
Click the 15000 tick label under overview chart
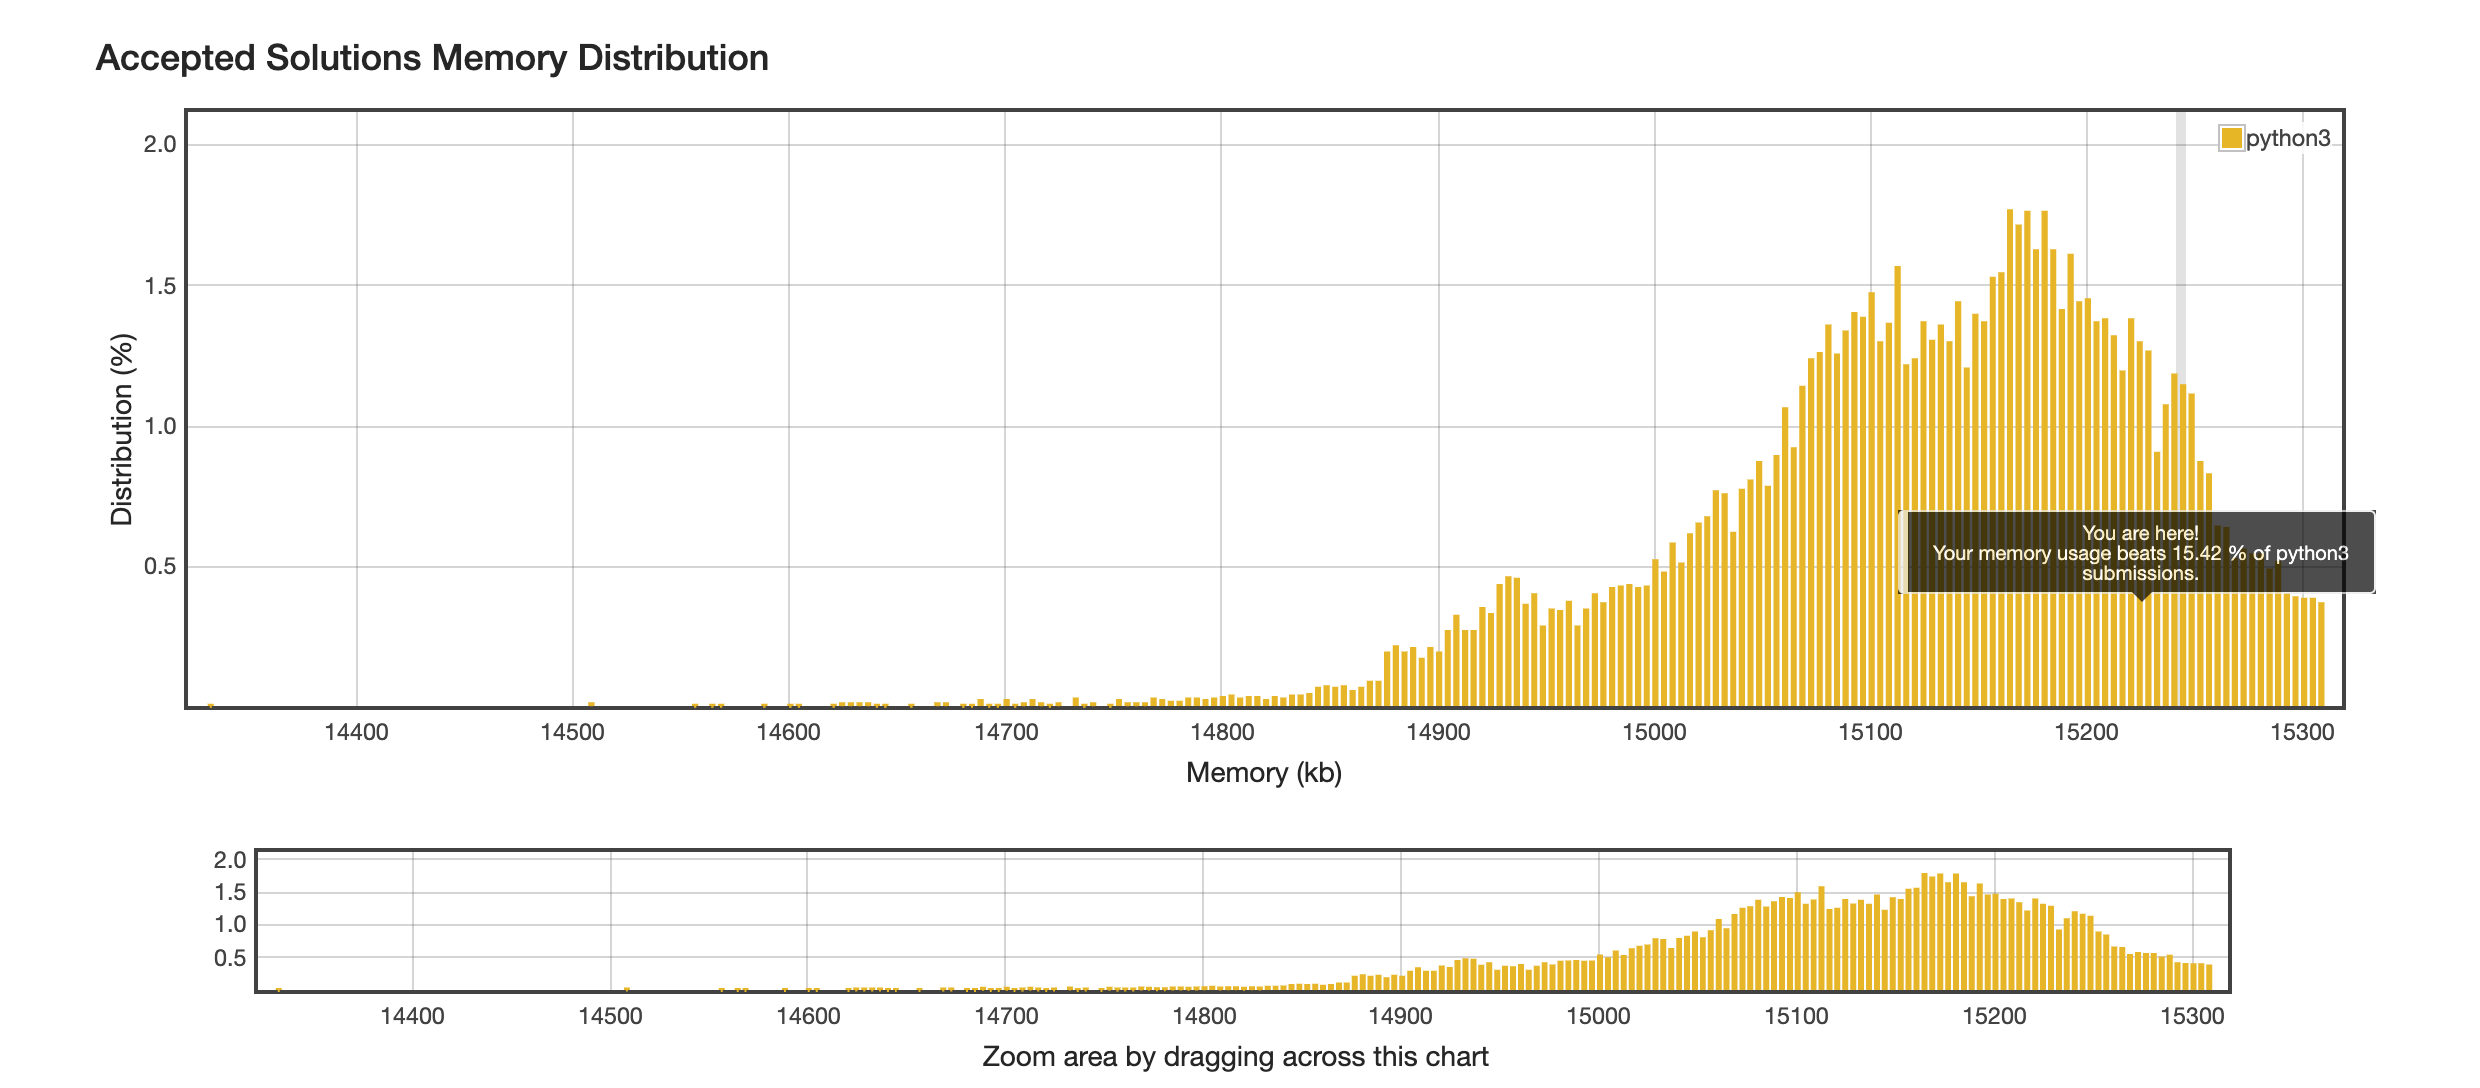(1598, 1017)
